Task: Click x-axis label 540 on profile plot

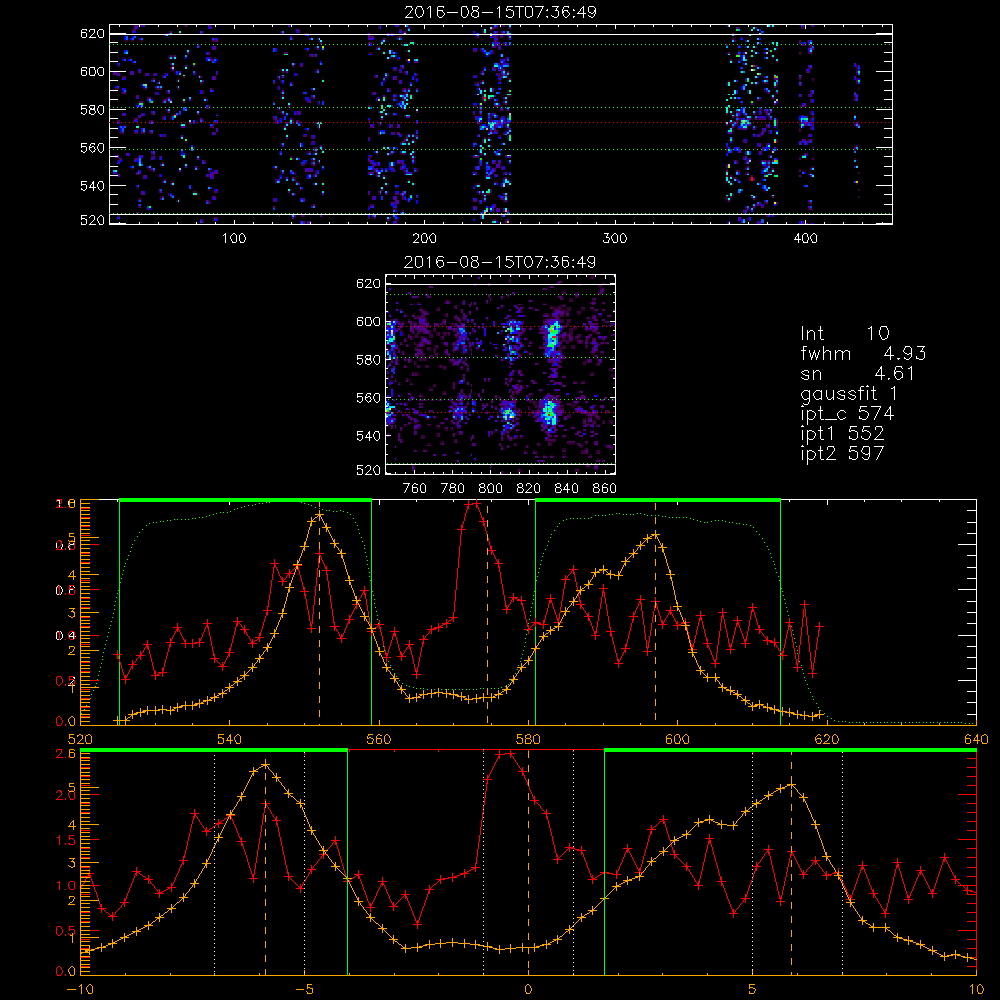Action: pos(230,739)
